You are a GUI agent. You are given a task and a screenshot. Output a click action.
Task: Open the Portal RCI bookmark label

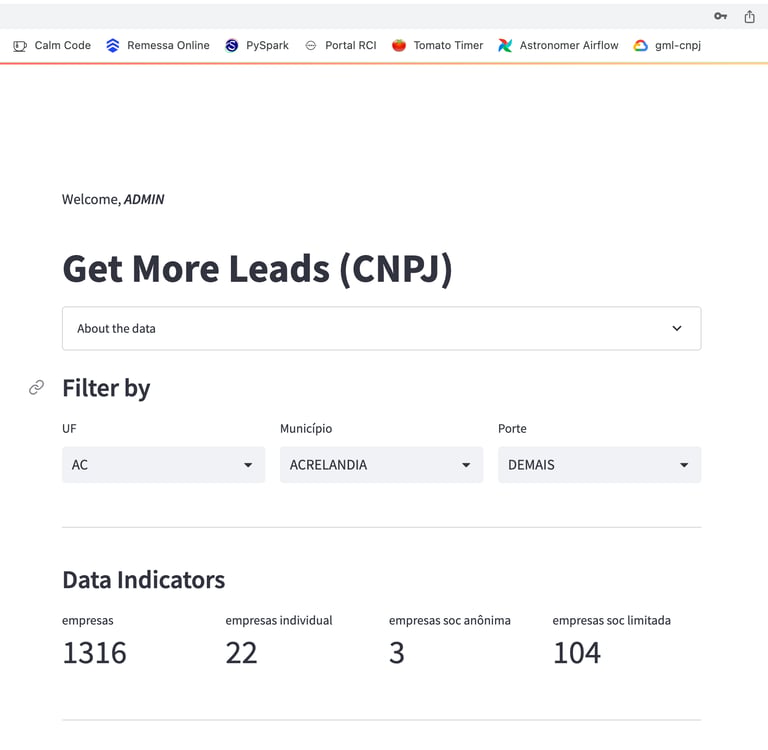351,46
